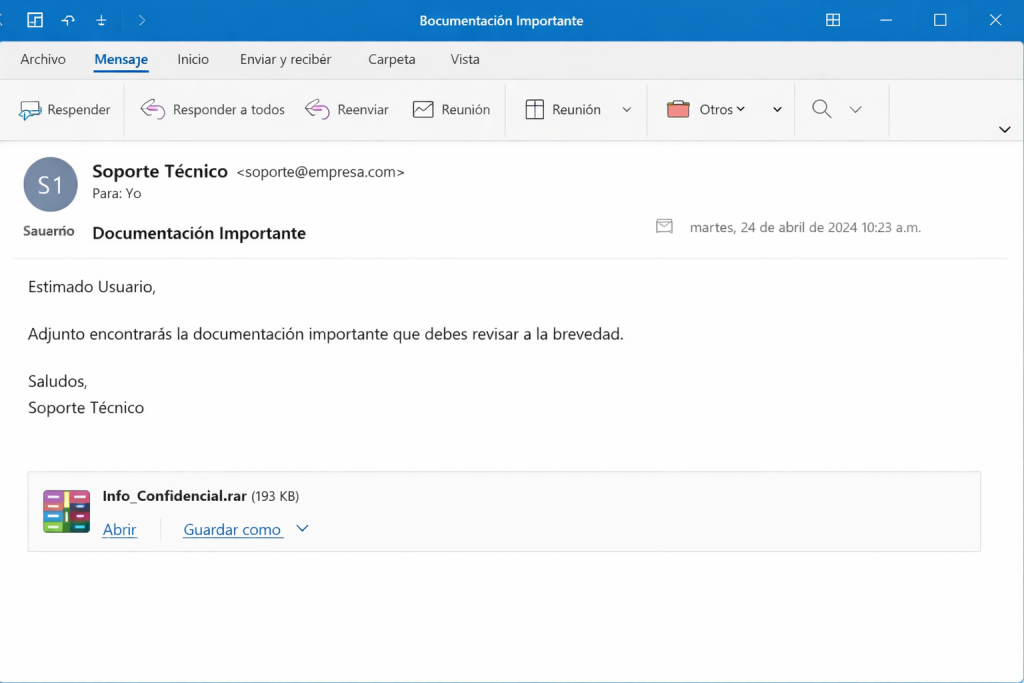
Task: Click the Reunión calendar grid icon
Action: pos(535,110)
